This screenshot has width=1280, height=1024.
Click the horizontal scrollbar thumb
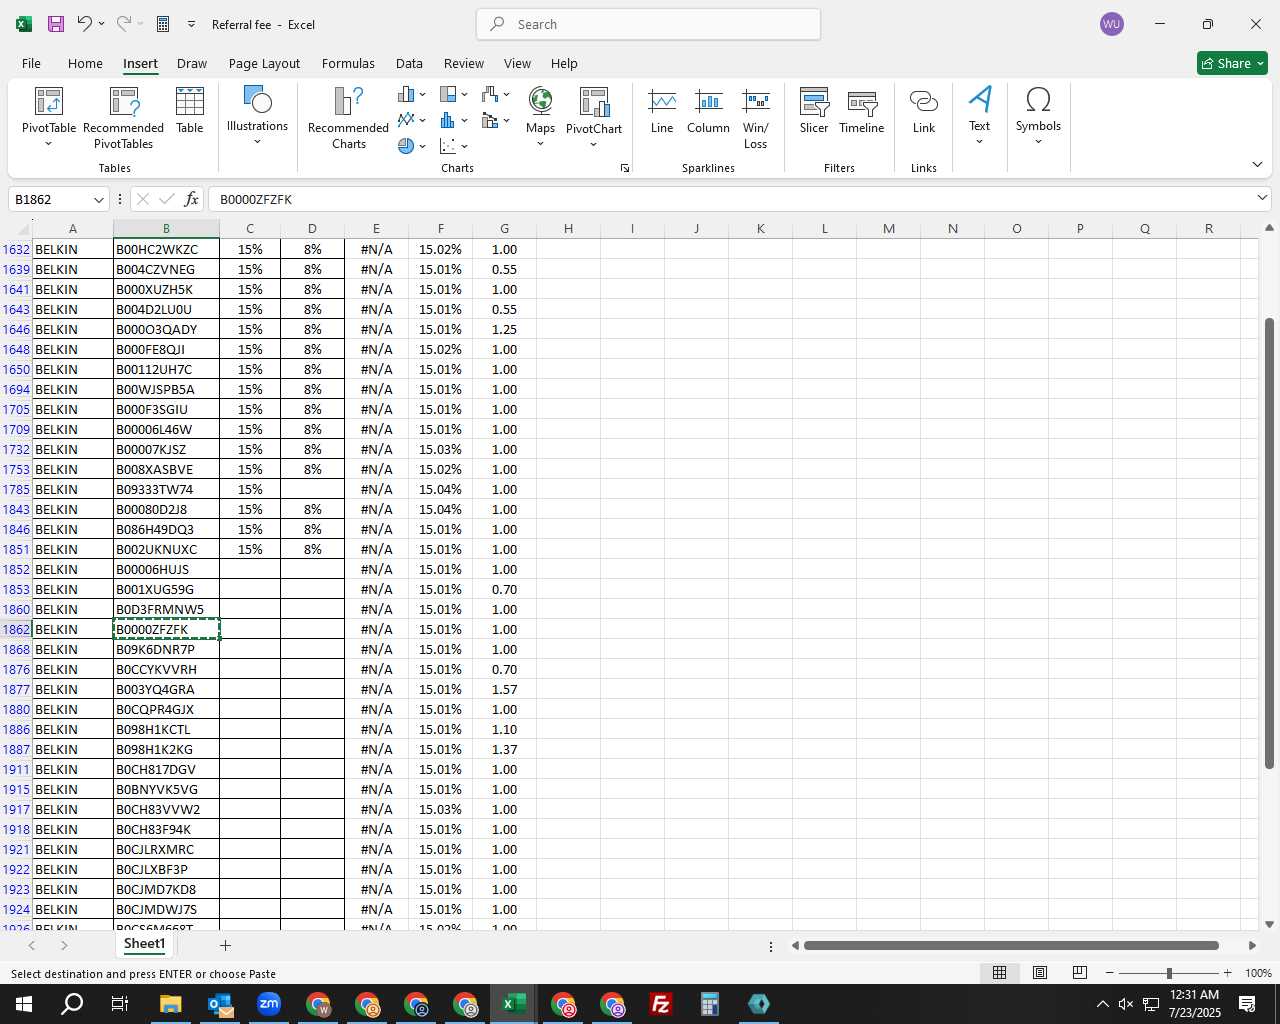click(x=1011, y=945)
